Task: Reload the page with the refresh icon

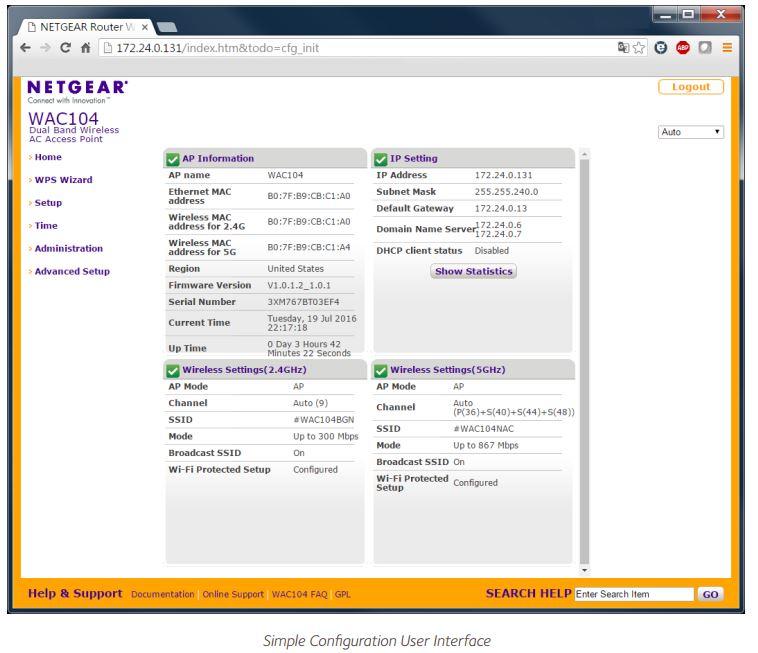Action: pos(65,47)
